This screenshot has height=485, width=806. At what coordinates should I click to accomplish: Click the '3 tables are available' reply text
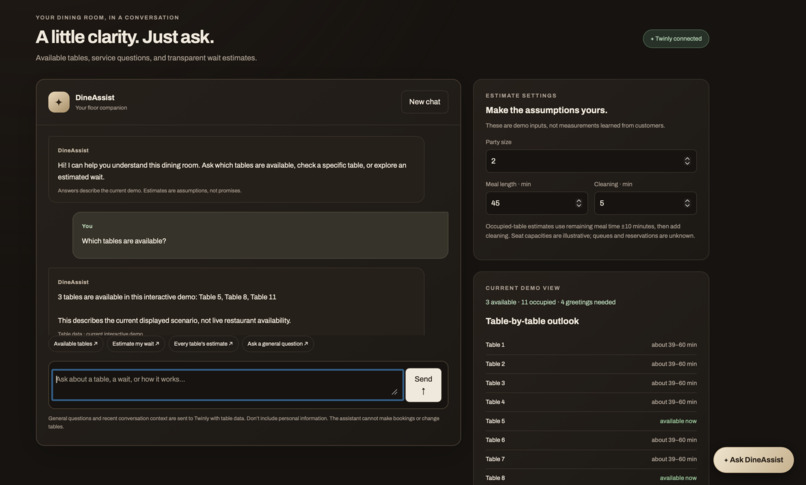click(167, 297)
